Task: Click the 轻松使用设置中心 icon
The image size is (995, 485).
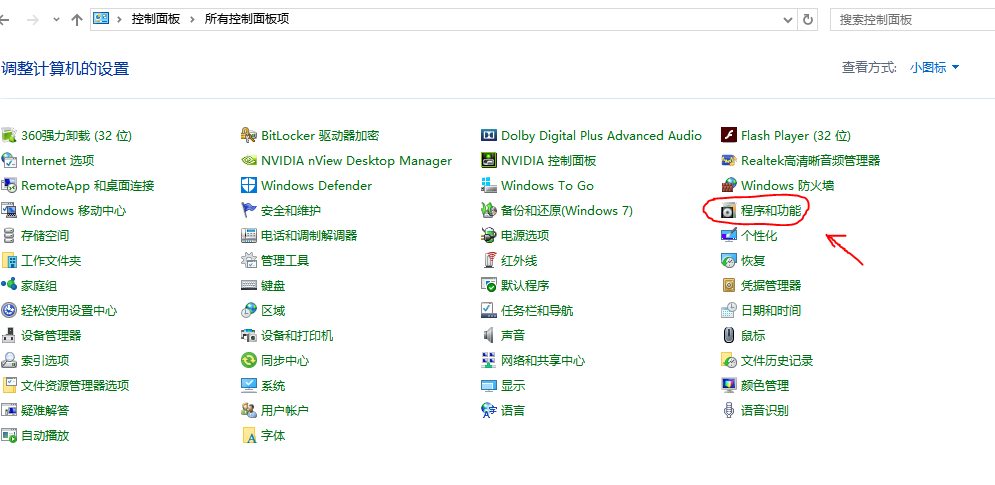Action: click(8, 310)
